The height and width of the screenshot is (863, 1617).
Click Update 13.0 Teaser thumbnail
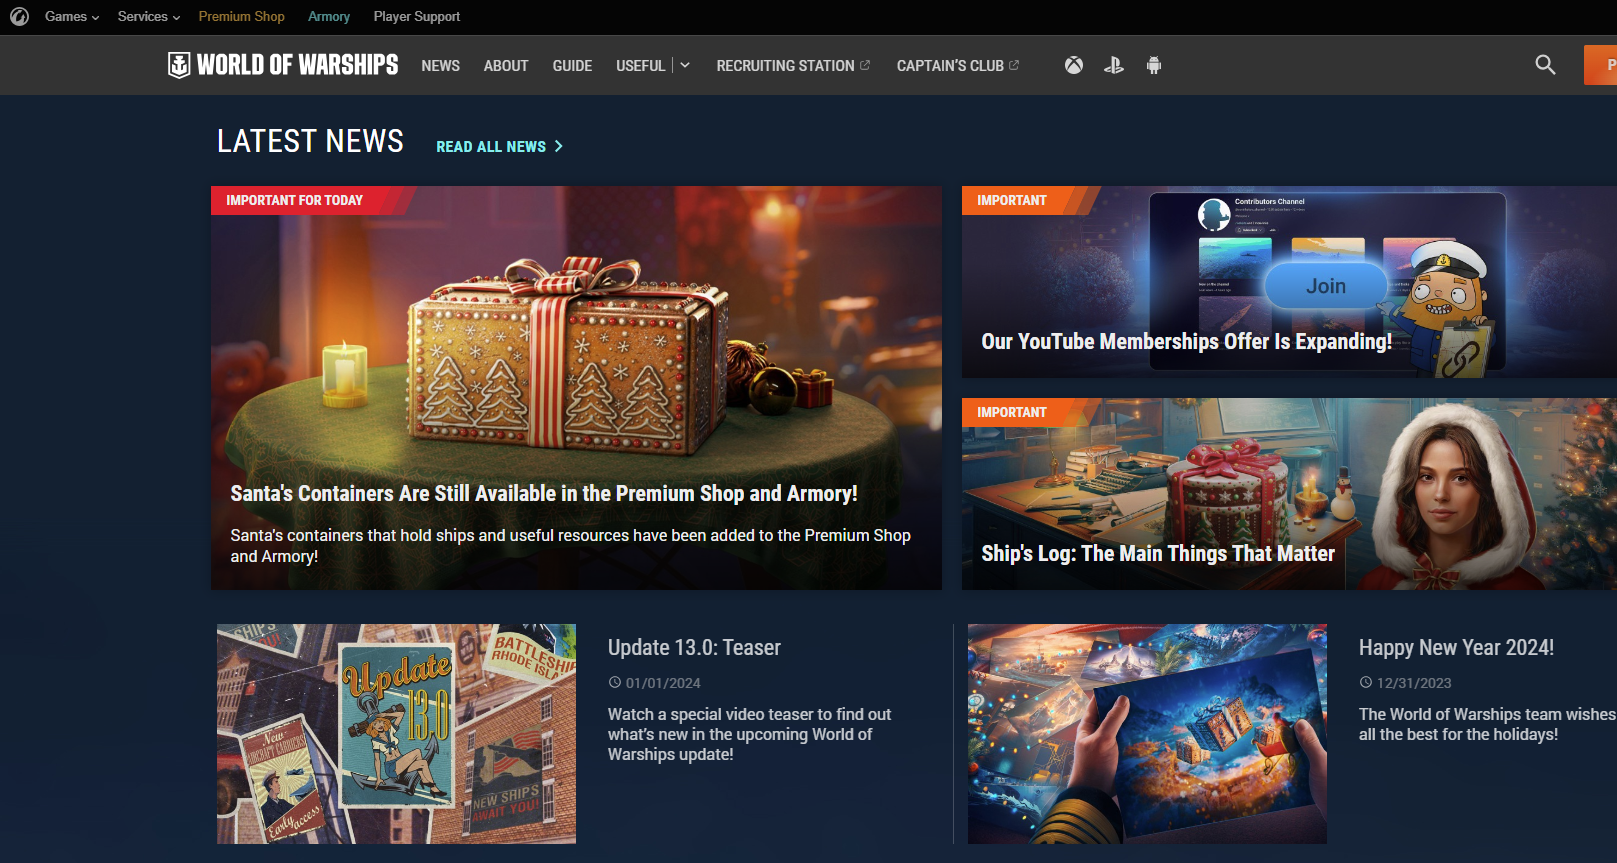[x=396, y=734]
